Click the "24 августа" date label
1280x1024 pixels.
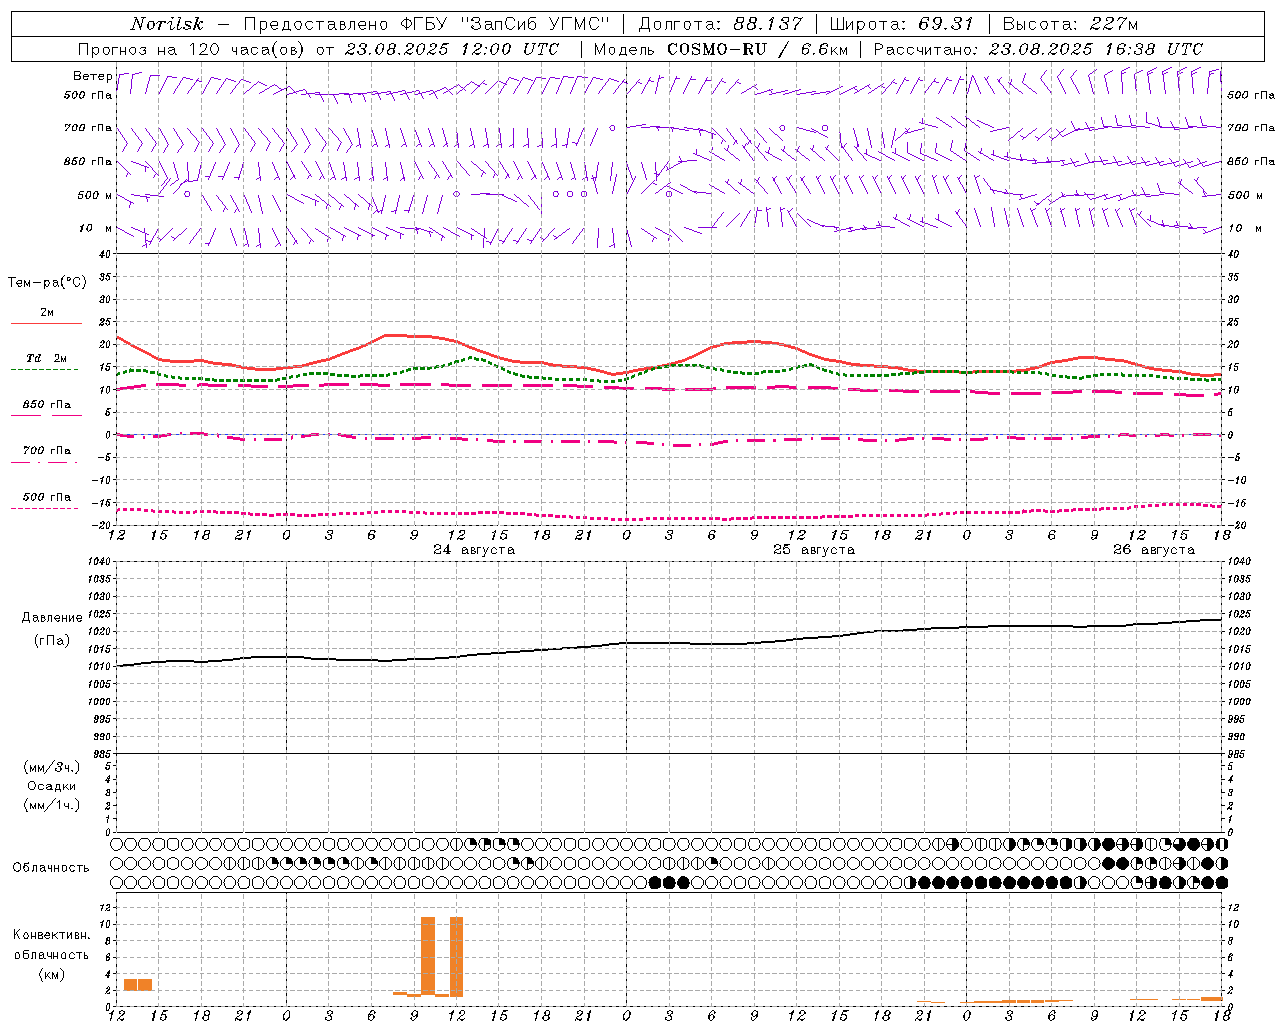pyautogui.click(x=474, y=550)
